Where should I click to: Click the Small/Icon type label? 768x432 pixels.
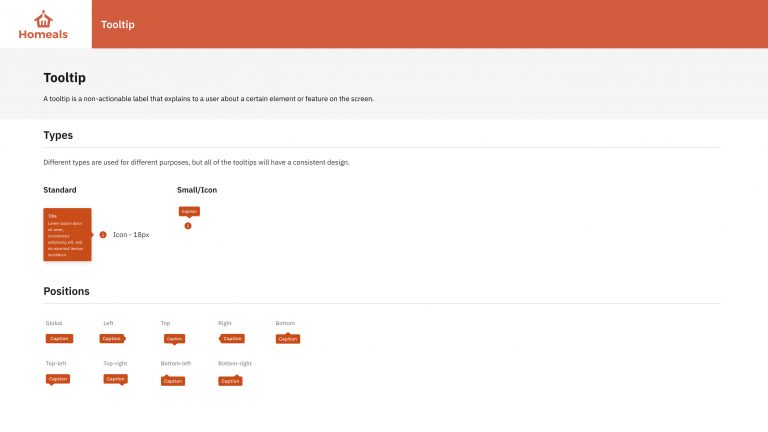pyautogui.click(x=197, y=190)
